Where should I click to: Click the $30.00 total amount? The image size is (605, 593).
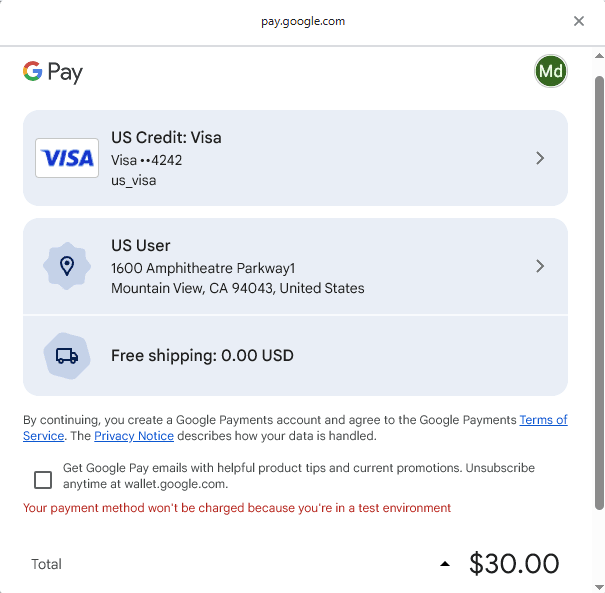(x=514, y=564)
